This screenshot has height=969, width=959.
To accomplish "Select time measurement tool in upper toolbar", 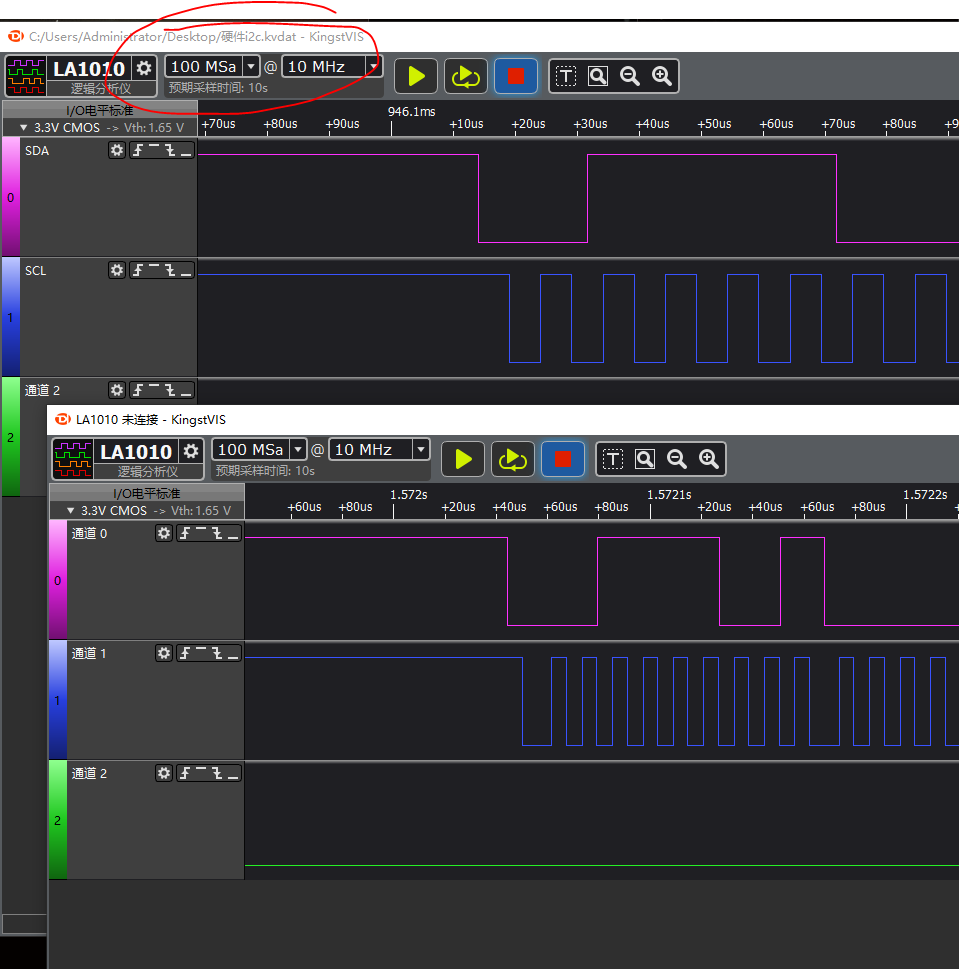I will (566, 76).
